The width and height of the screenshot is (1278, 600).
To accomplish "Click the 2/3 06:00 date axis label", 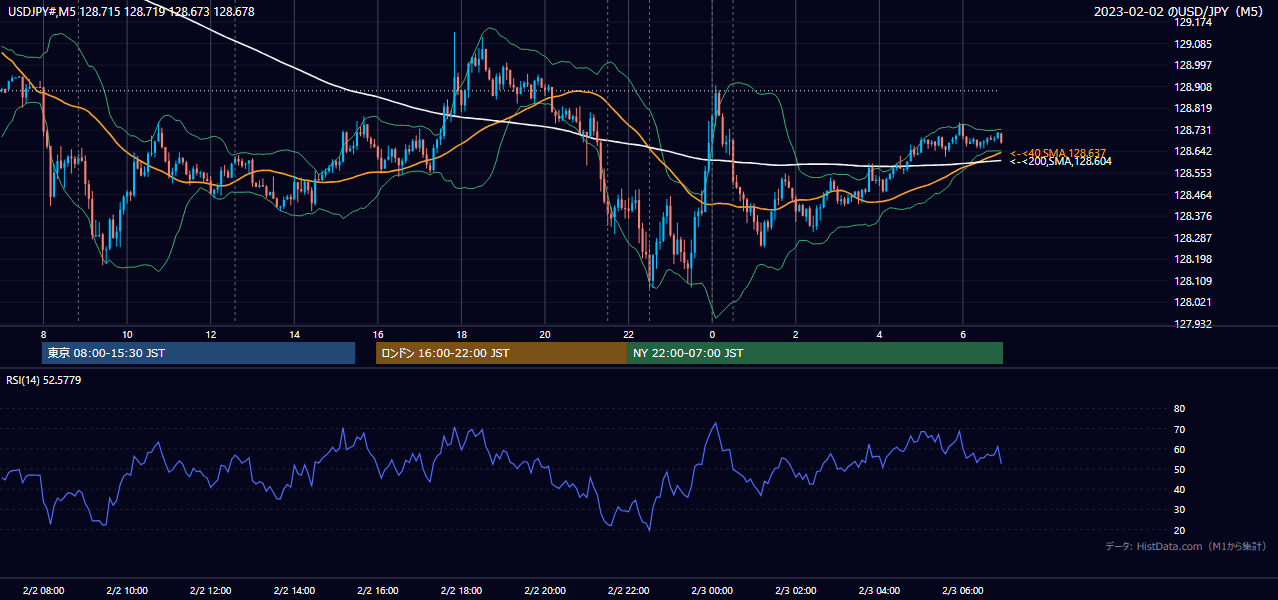I will pyautogui.click(x=963, y=591).
